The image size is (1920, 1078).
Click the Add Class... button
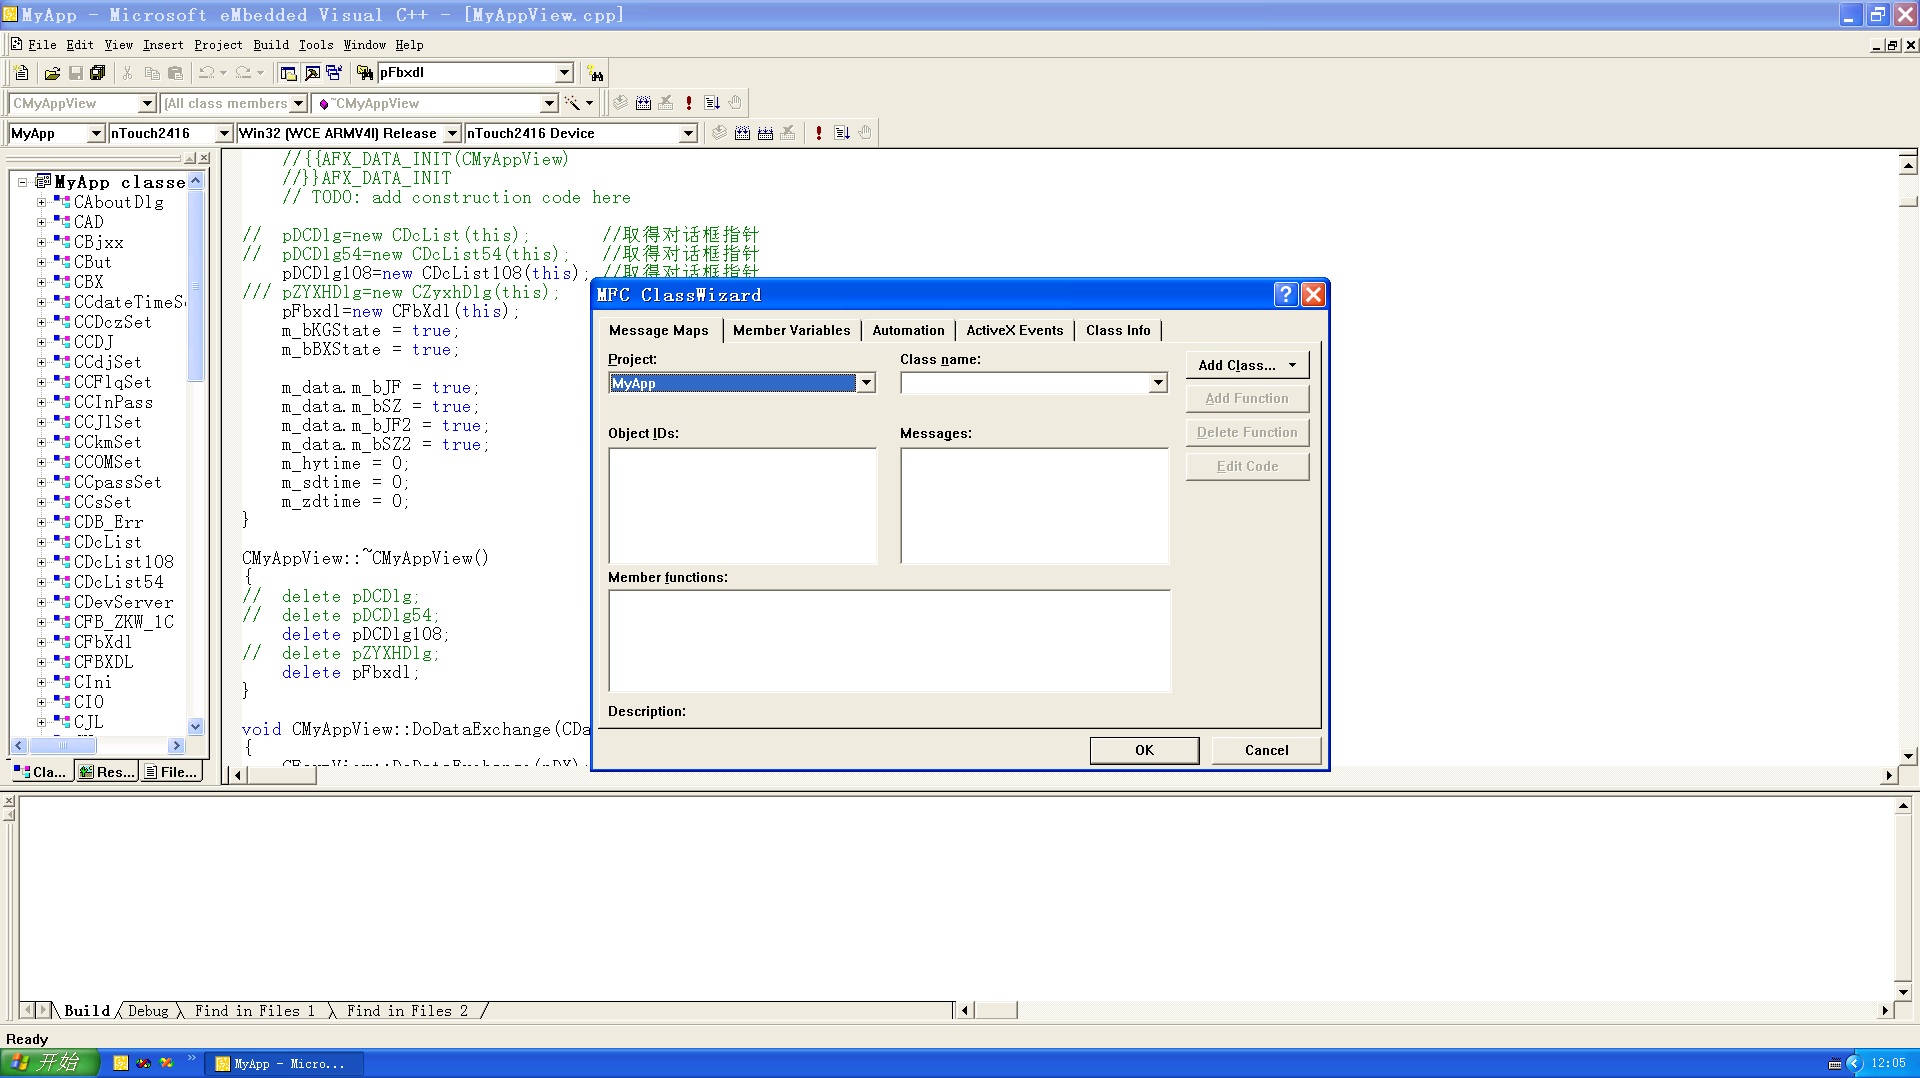[1247, 365]
